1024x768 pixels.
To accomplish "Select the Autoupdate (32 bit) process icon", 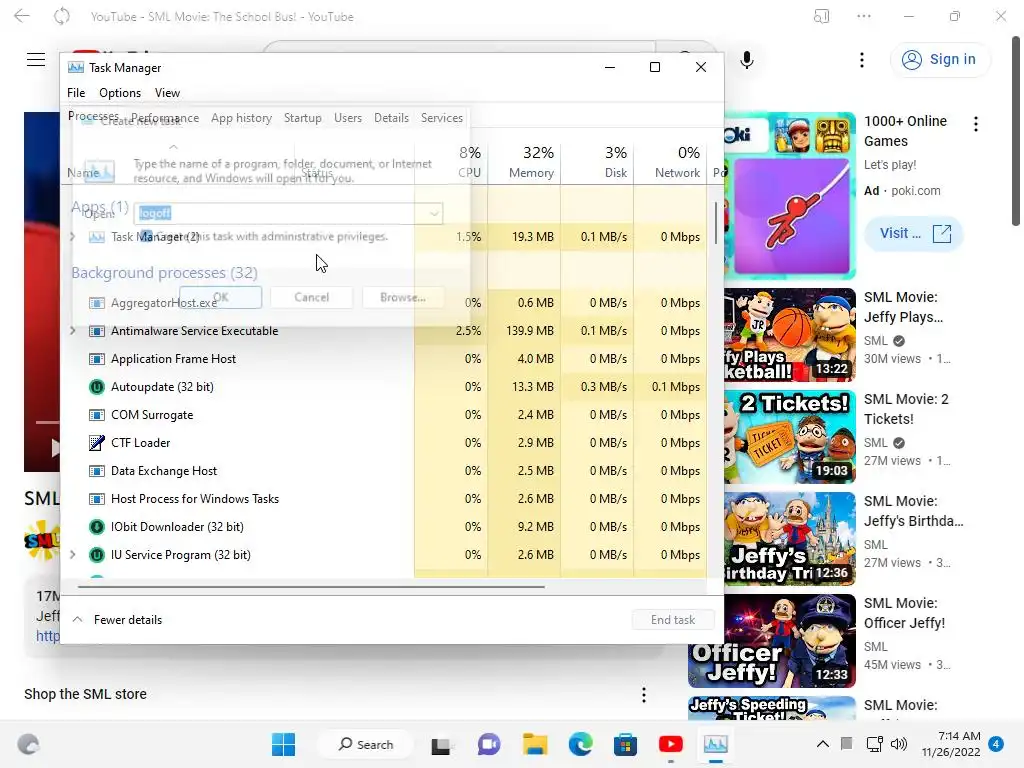I will (x=97, y=387).
